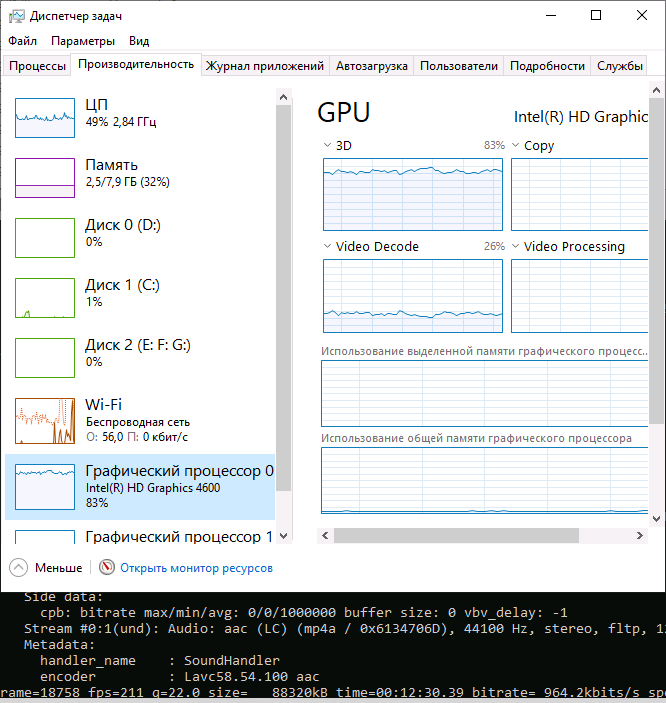The image size is (666, 703).
Task: Click the resource monitor icon
Action: (107, 567)
